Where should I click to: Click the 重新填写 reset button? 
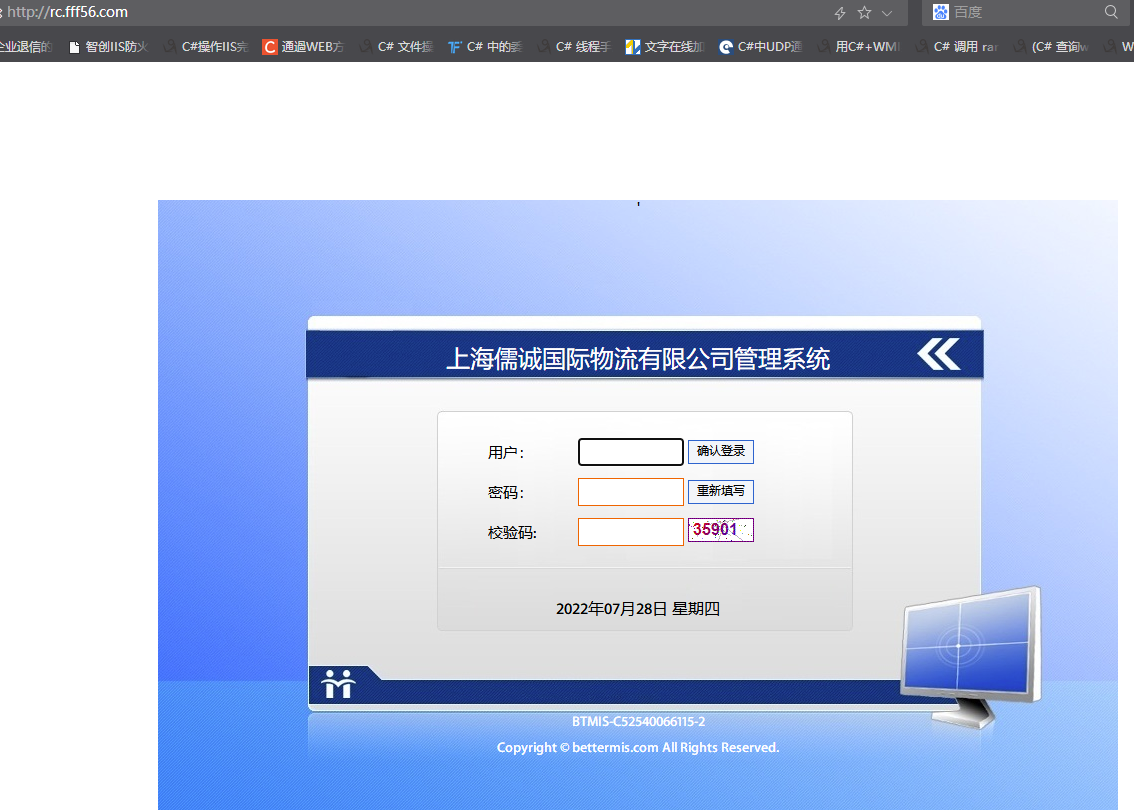720,491
